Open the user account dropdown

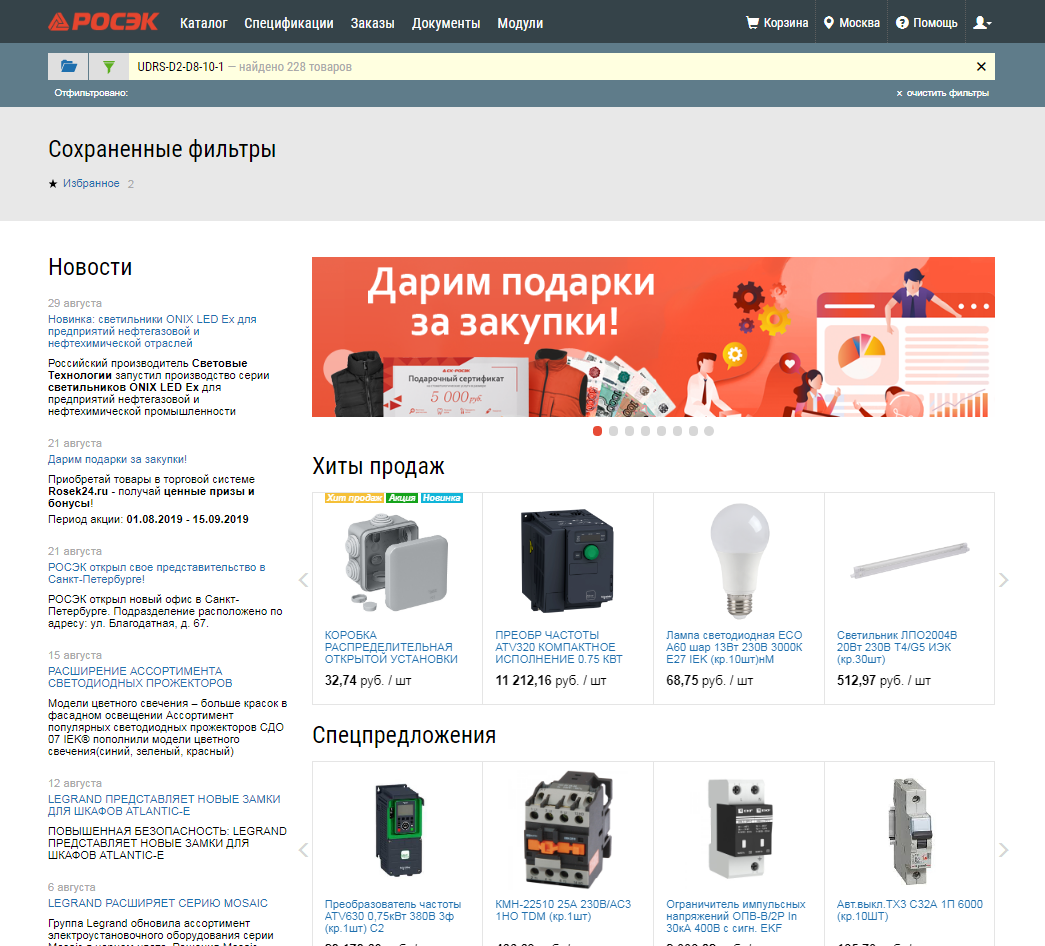pyautogui.click(x=982, y=23)
